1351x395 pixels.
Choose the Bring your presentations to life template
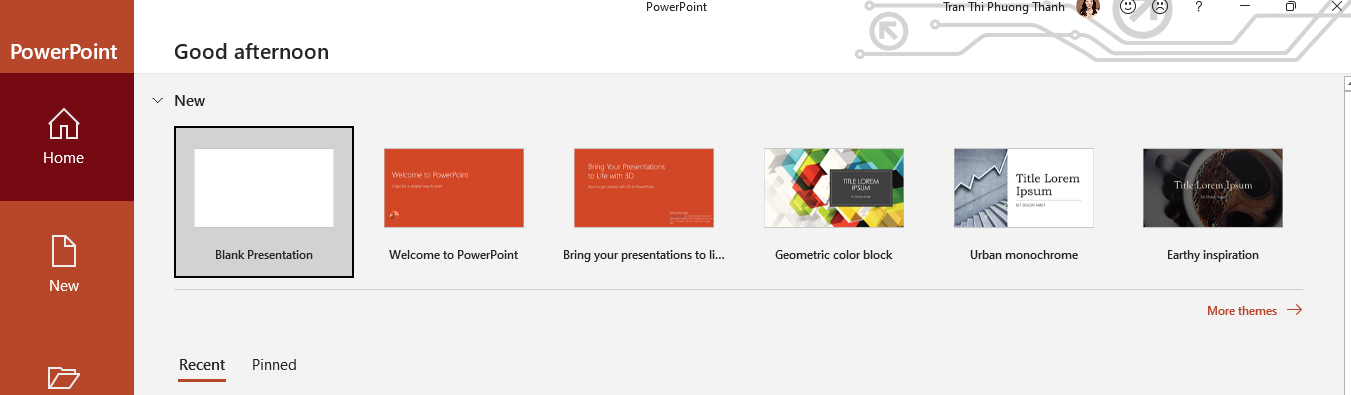[x=644, y=202]
